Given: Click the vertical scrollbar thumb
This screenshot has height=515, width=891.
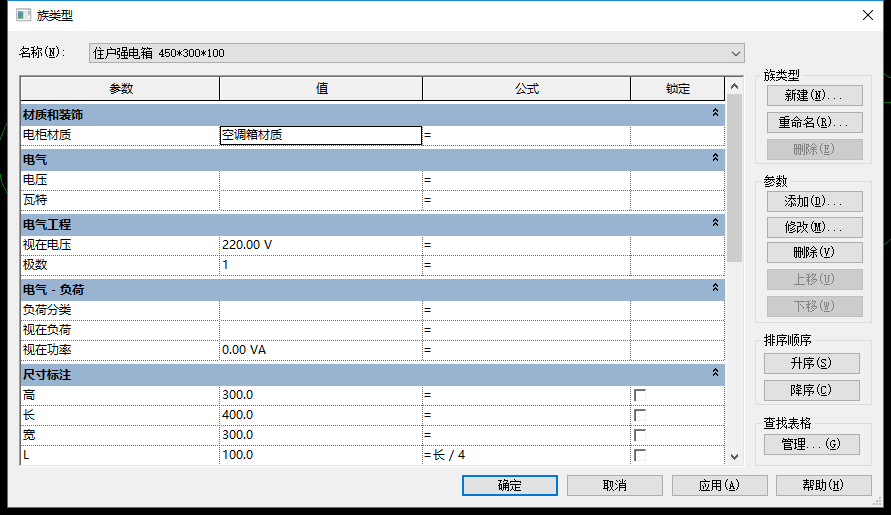Looking at the screenshot, I should point(734,178).
